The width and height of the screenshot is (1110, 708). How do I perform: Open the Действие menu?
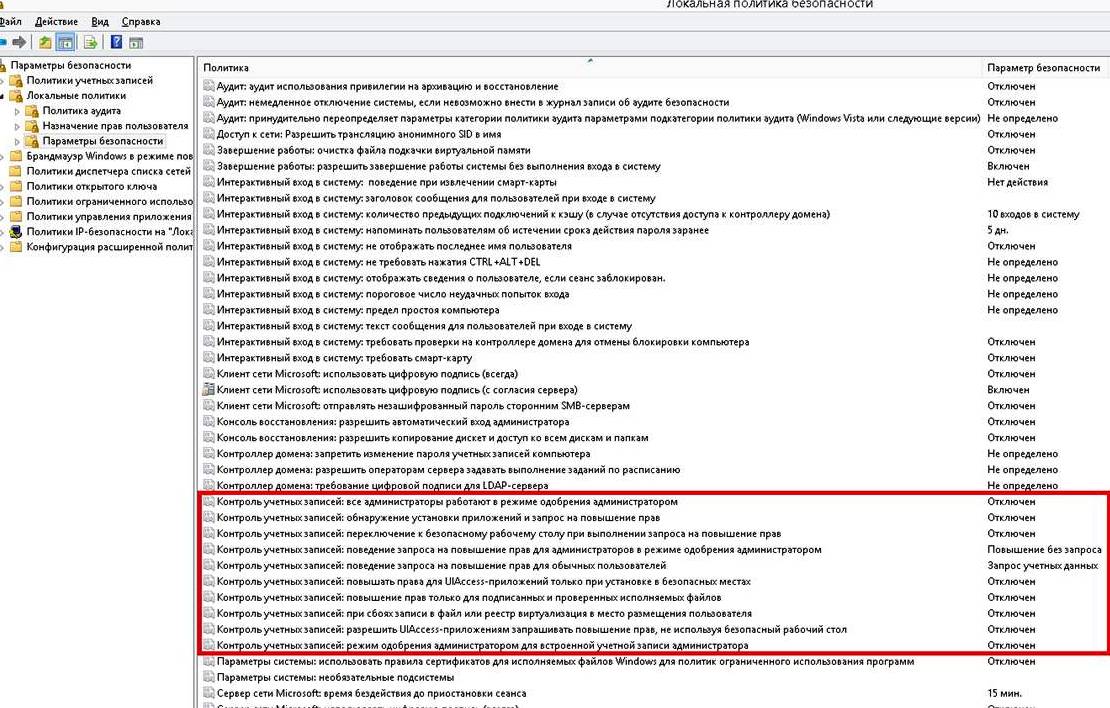point(56,21)
